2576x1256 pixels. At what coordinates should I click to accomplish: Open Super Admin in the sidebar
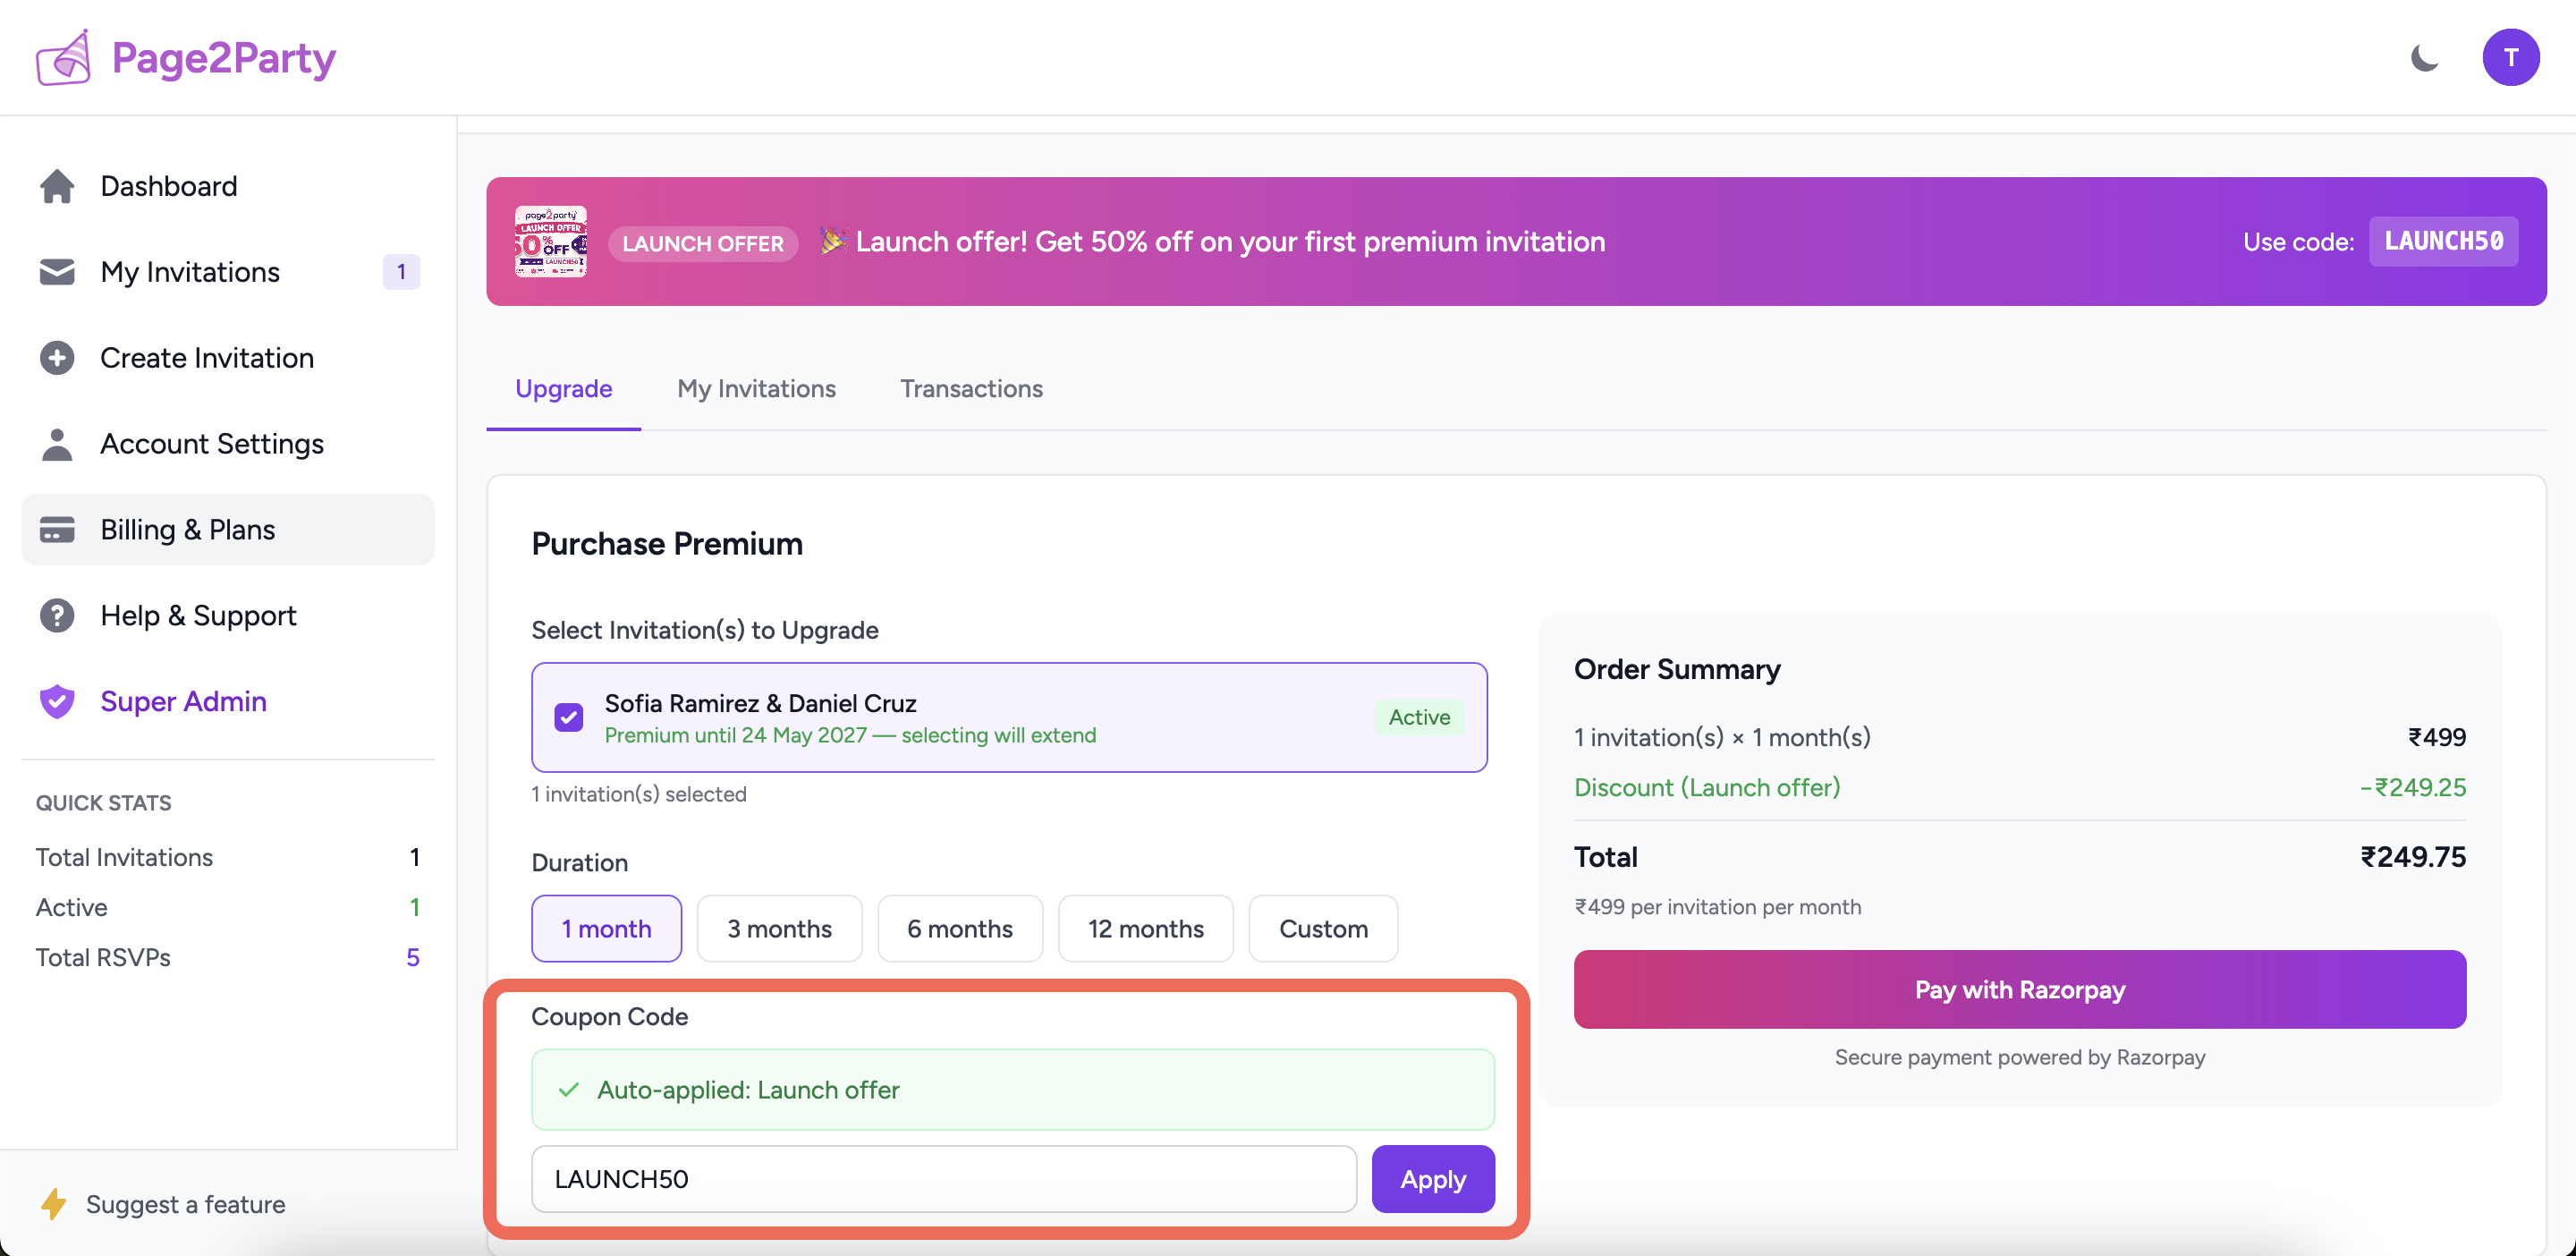(x=228, y=702)
